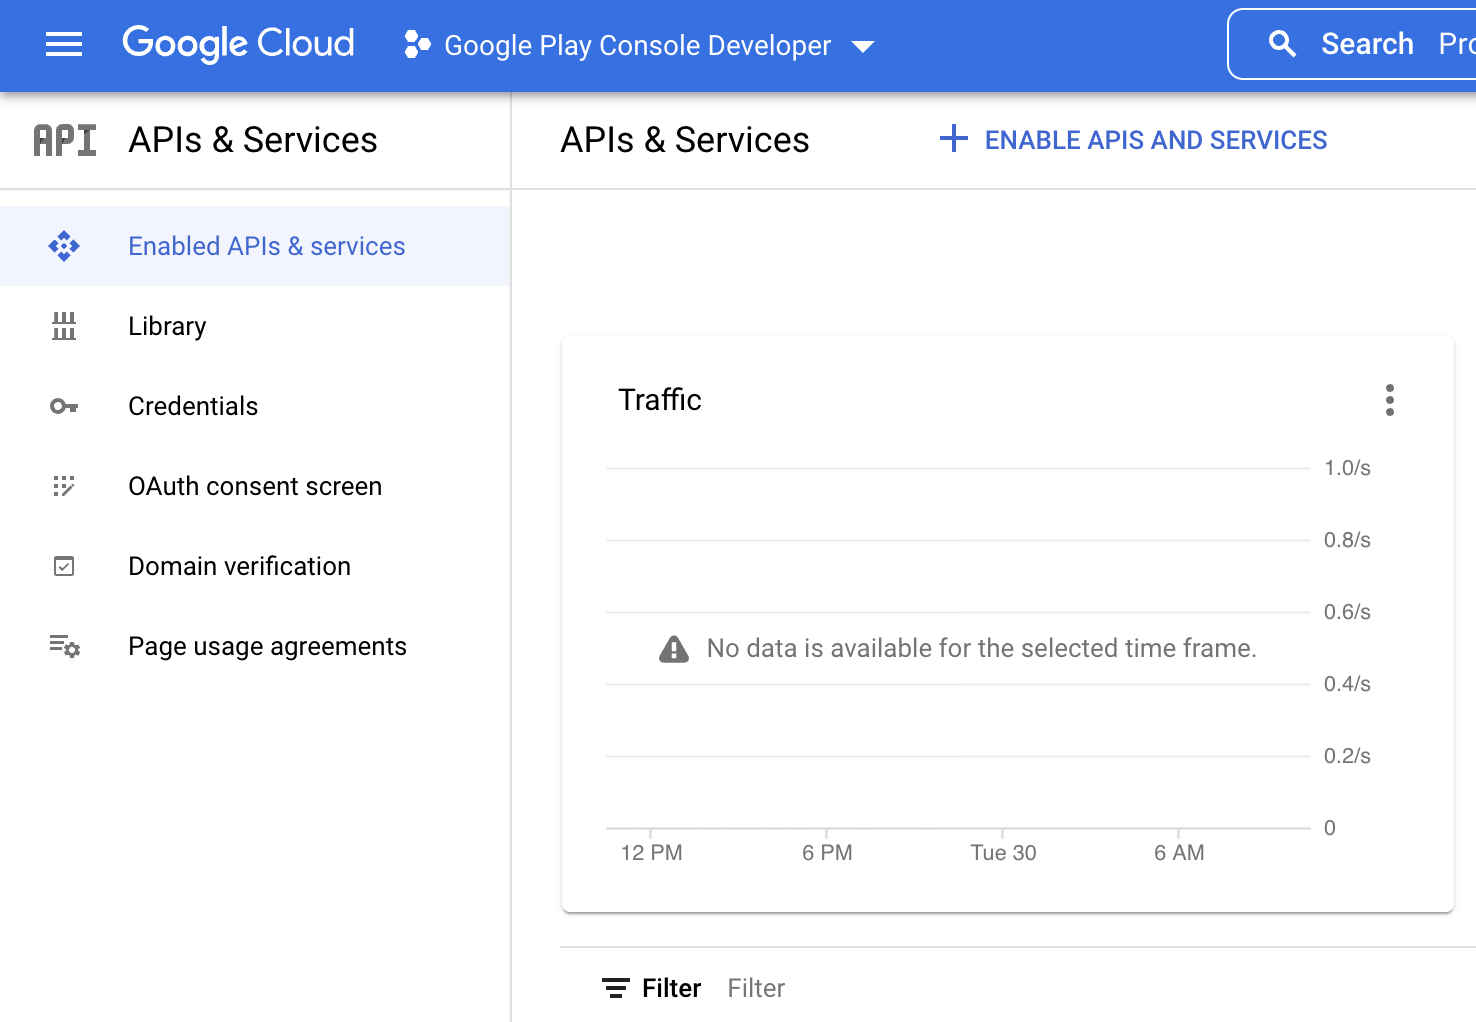Click Enable APIs and Services button
1476x1022 pixels.
pos(1134,140)
